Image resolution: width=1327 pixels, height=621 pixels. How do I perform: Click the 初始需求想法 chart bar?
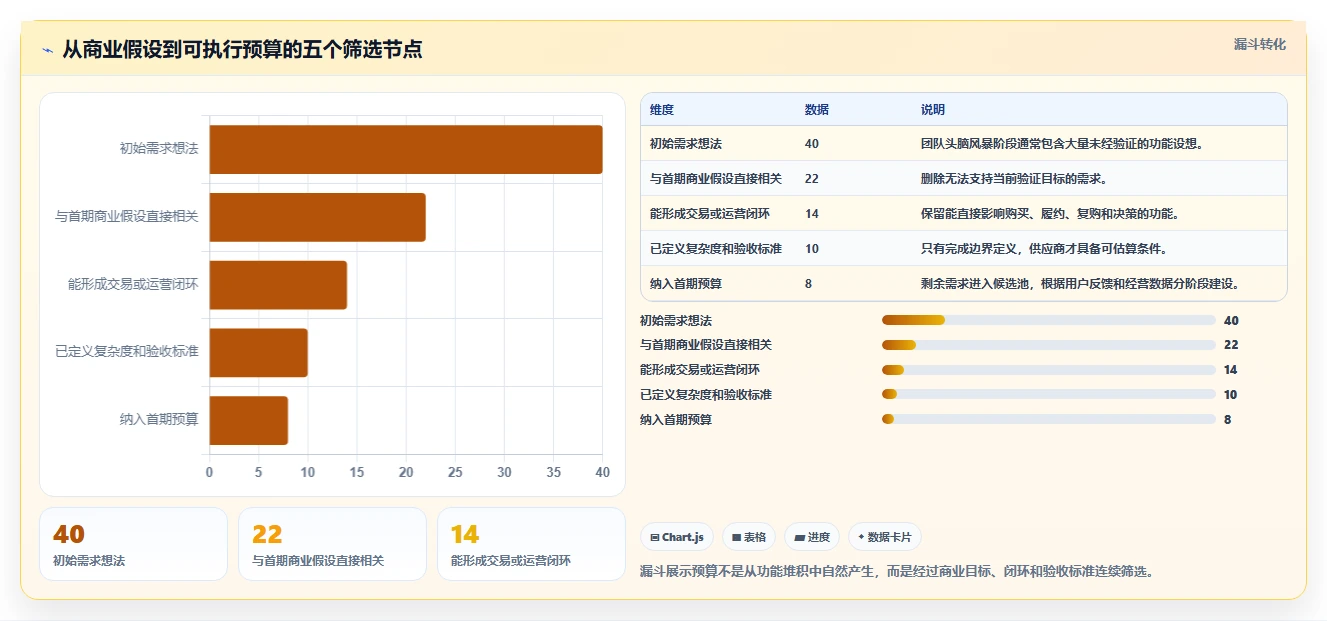click(x=406, y=149)
